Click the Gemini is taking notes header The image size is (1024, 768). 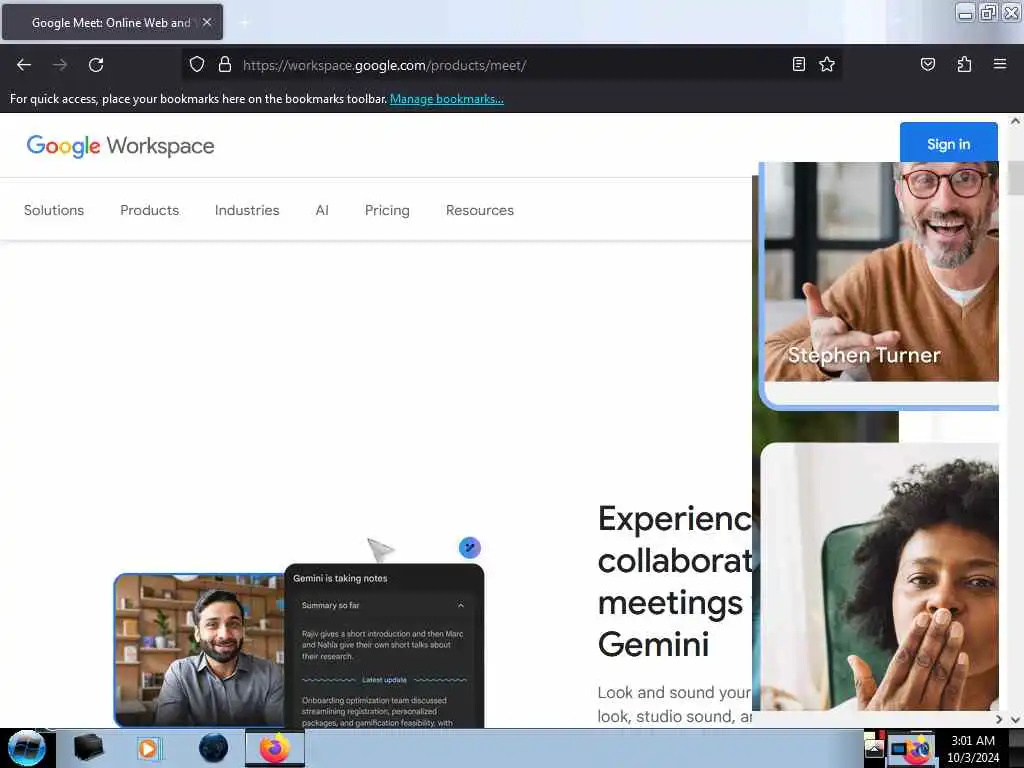point(340,578)
